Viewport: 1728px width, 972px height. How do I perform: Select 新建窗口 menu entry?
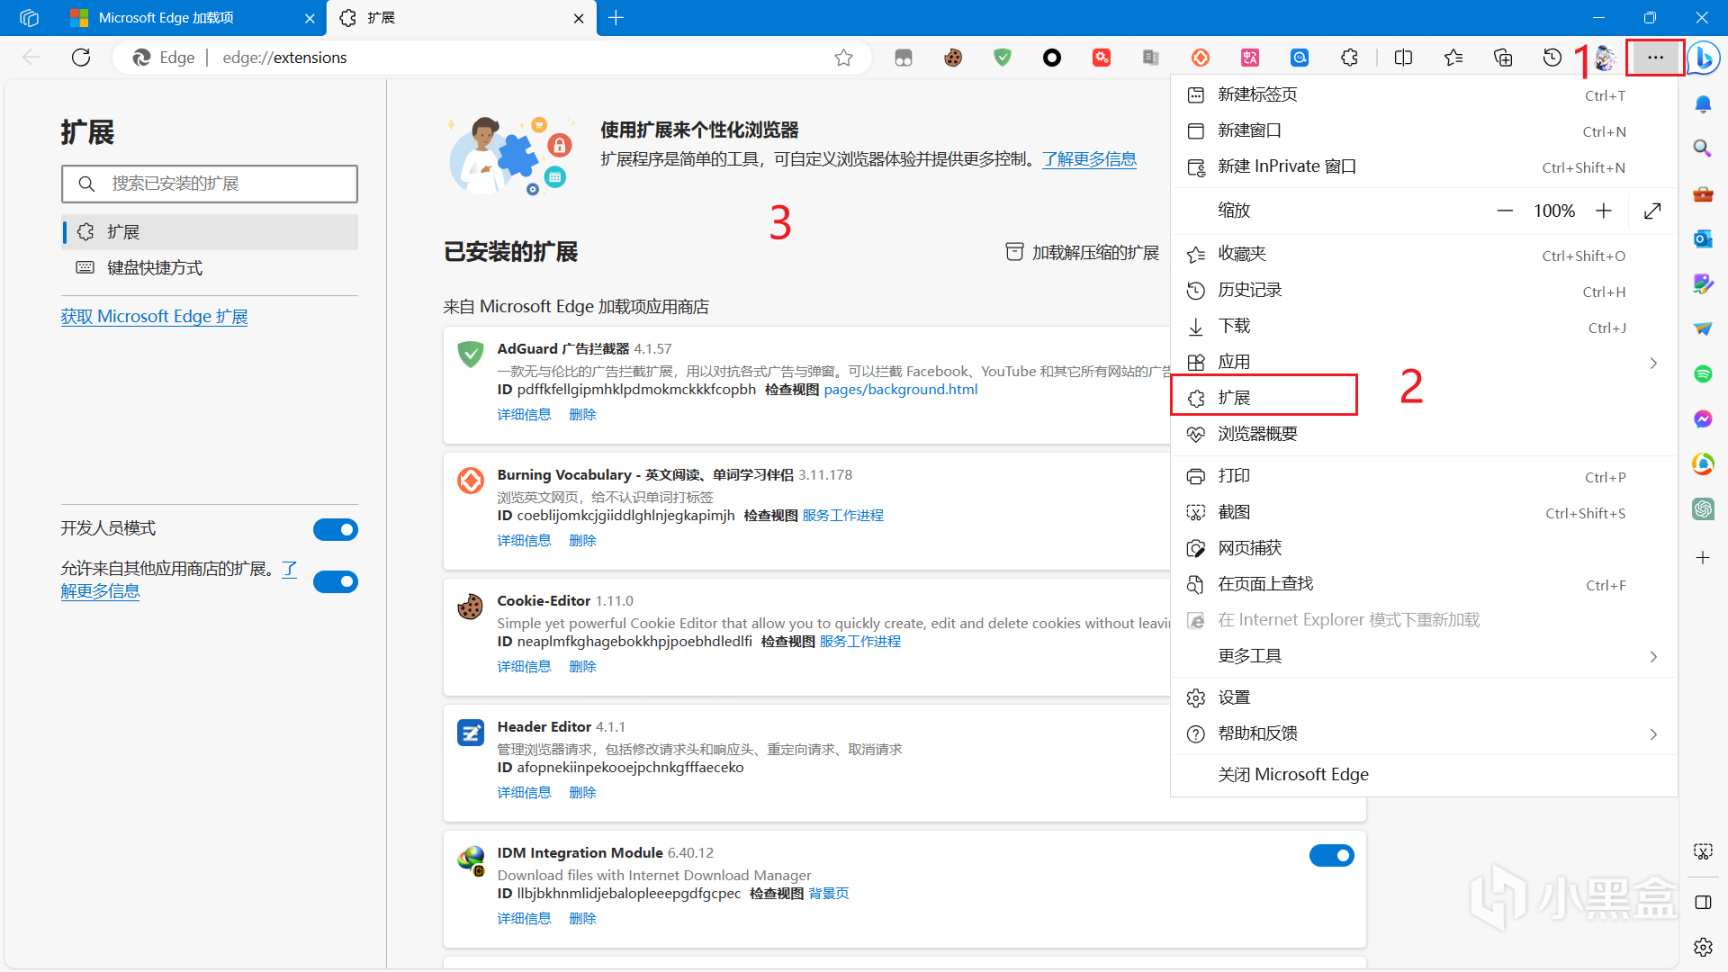(x=1423, y=131)
